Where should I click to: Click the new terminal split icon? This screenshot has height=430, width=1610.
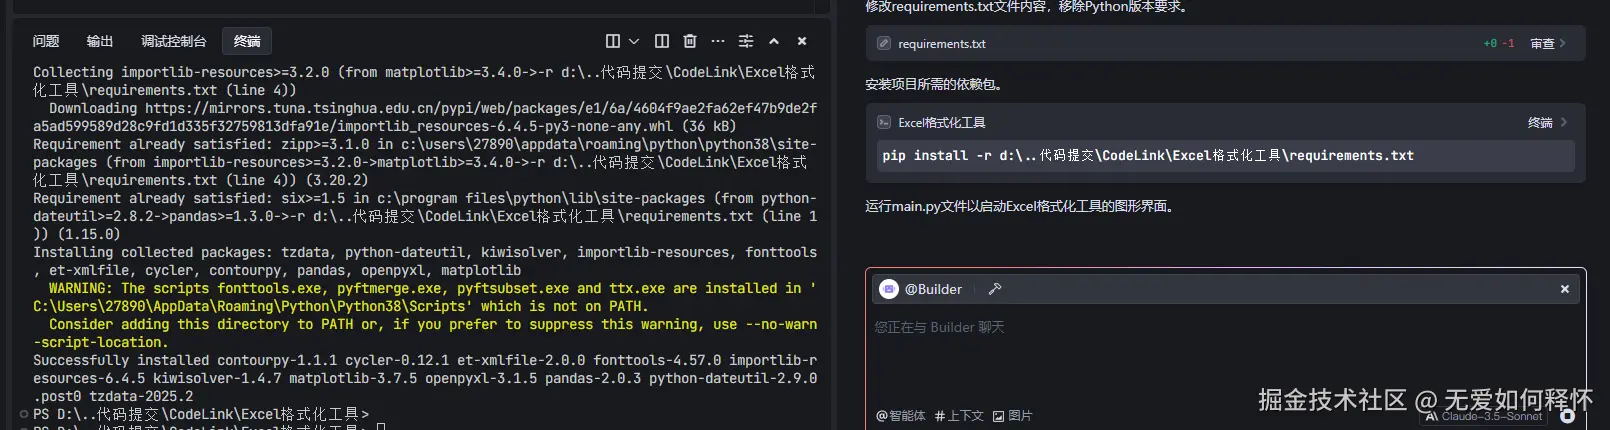(x=613, y=41)
